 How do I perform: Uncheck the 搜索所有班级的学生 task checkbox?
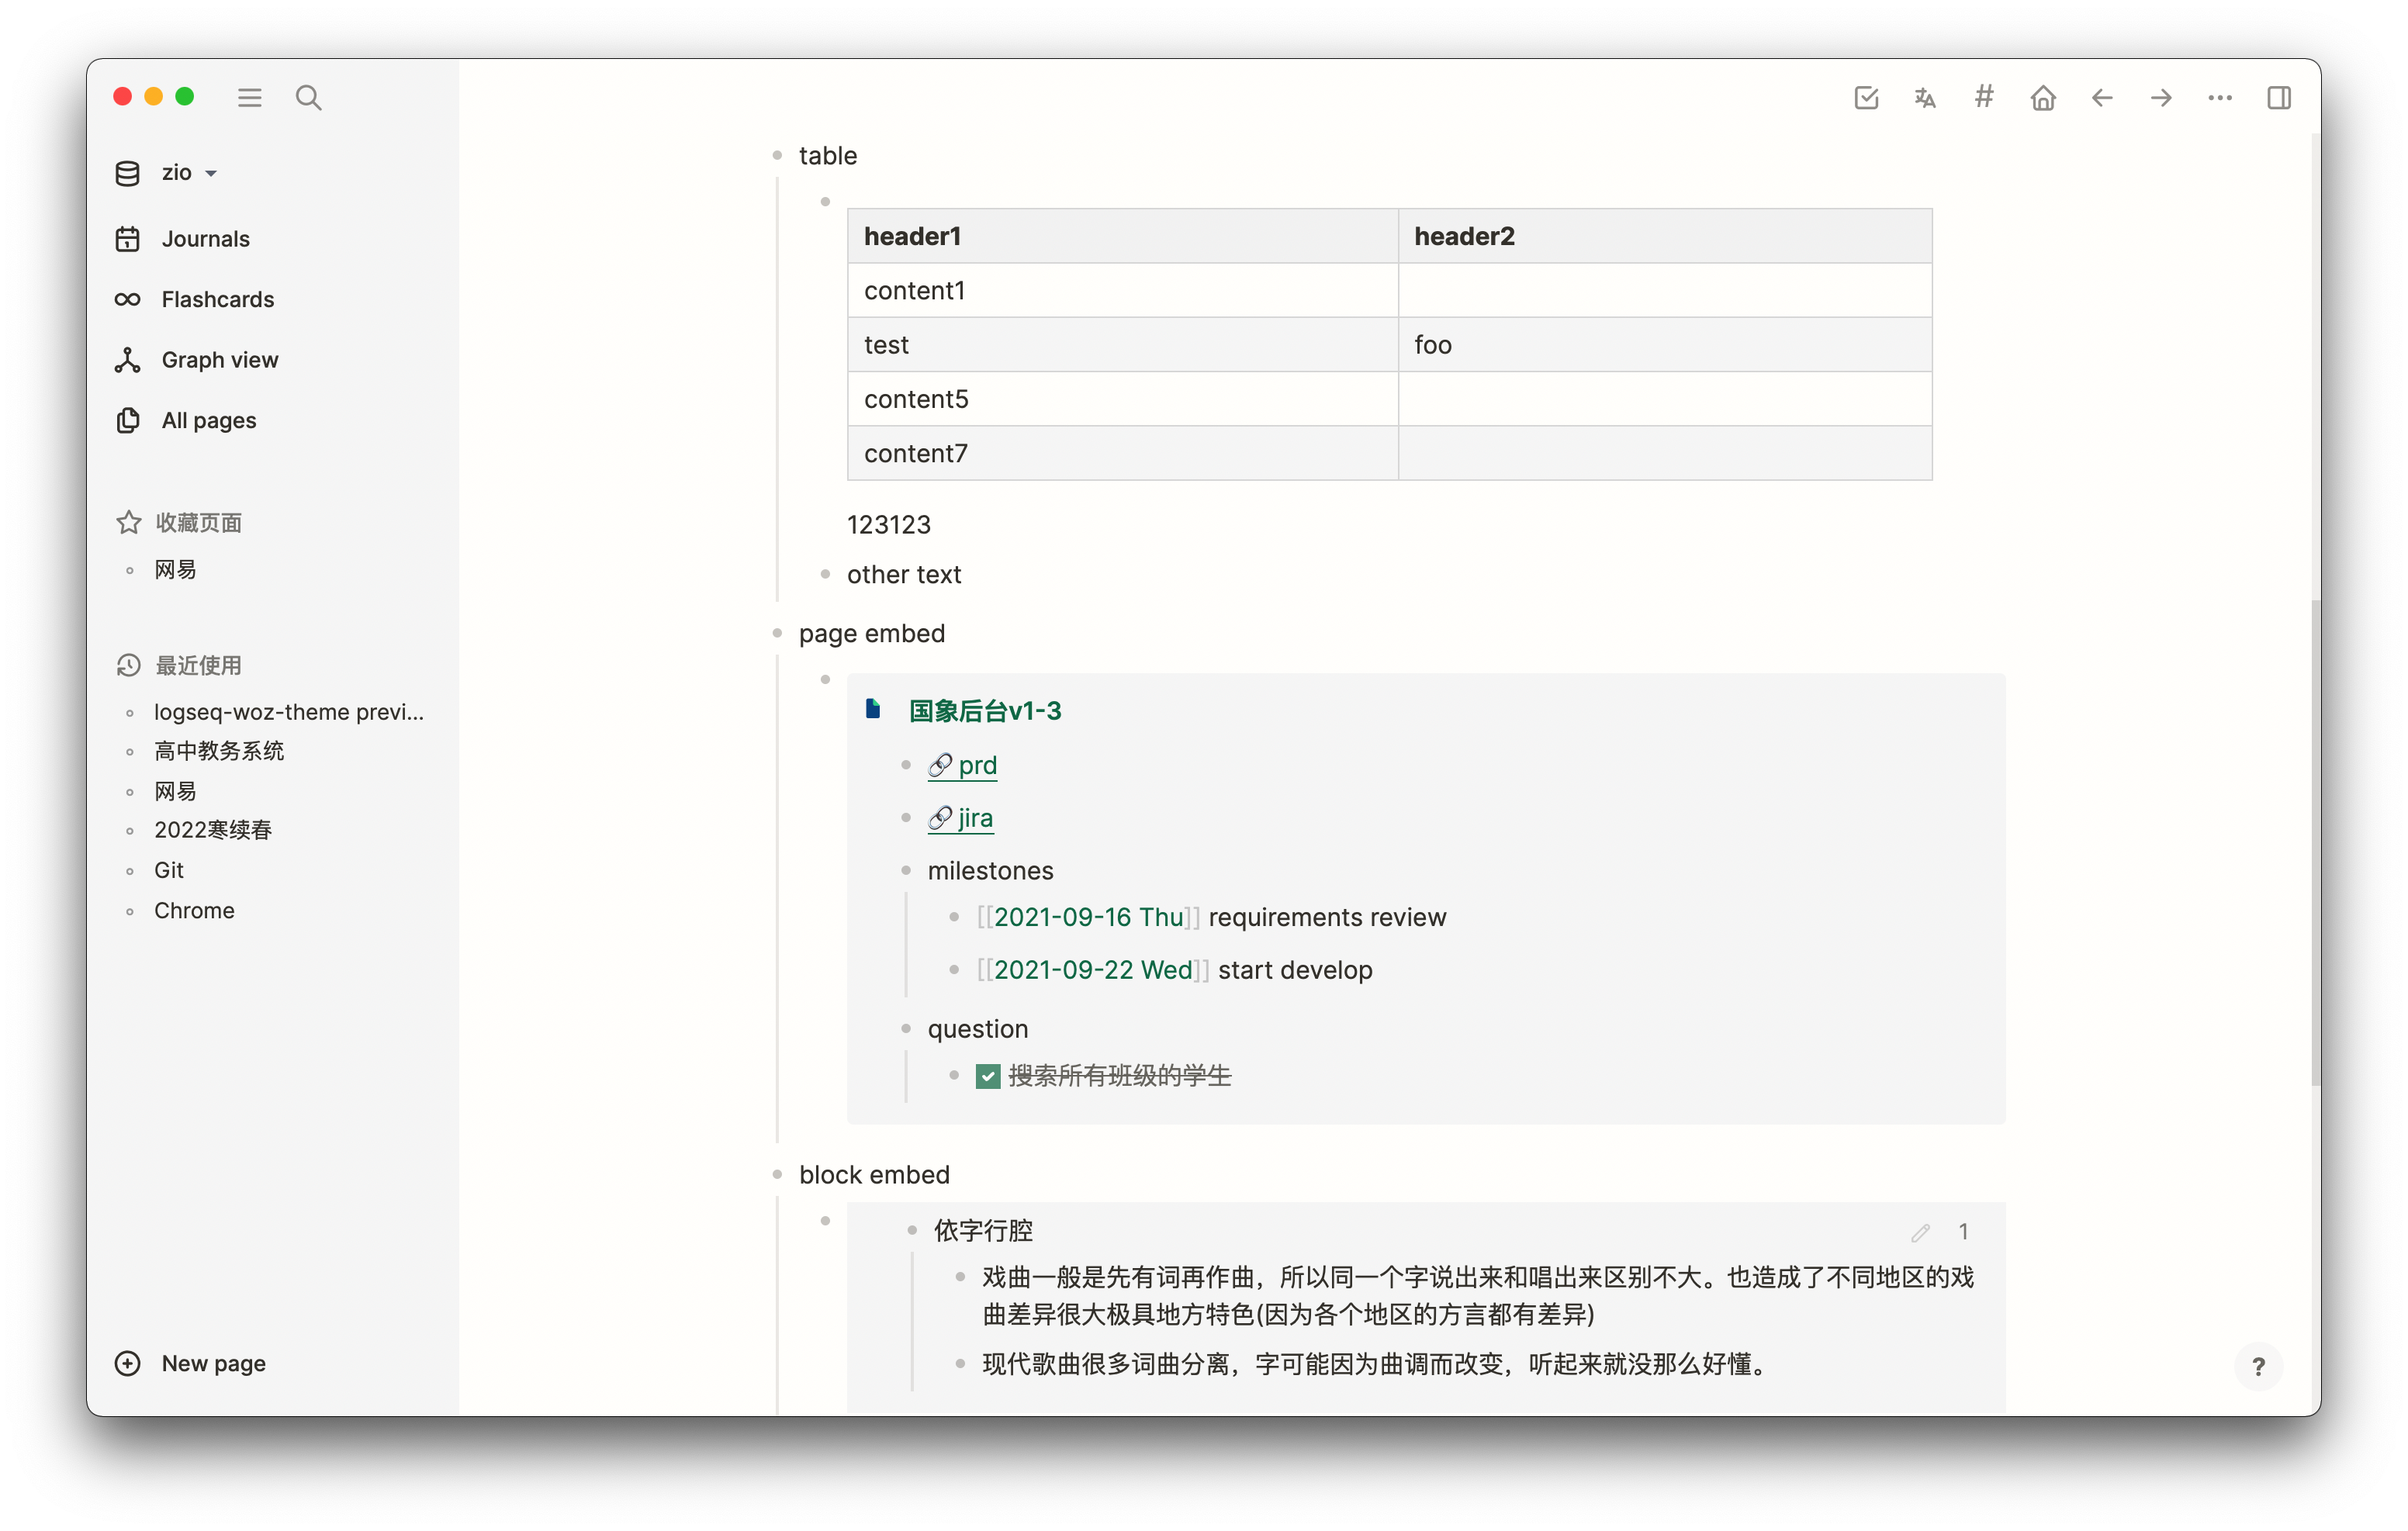pos(988,1076)
